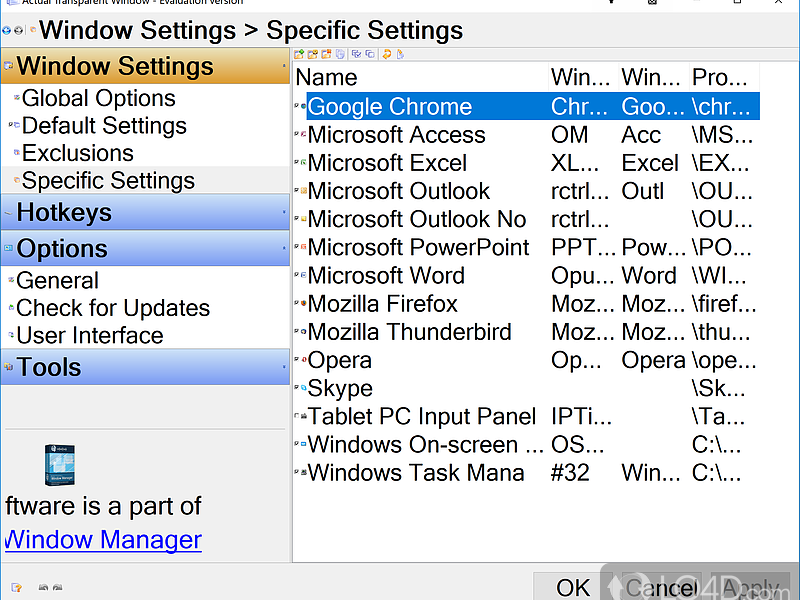Click the Pro... column header

pos(724,78)
